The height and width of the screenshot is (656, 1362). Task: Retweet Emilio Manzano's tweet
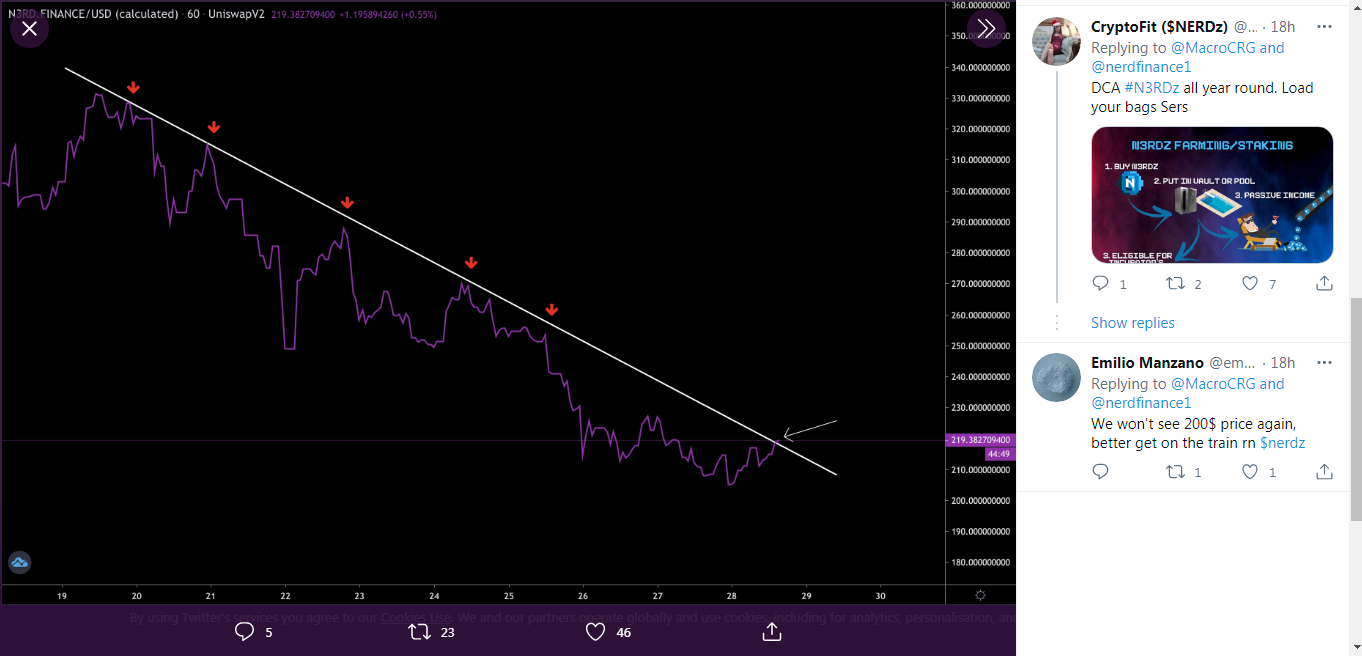point(1176,471)
